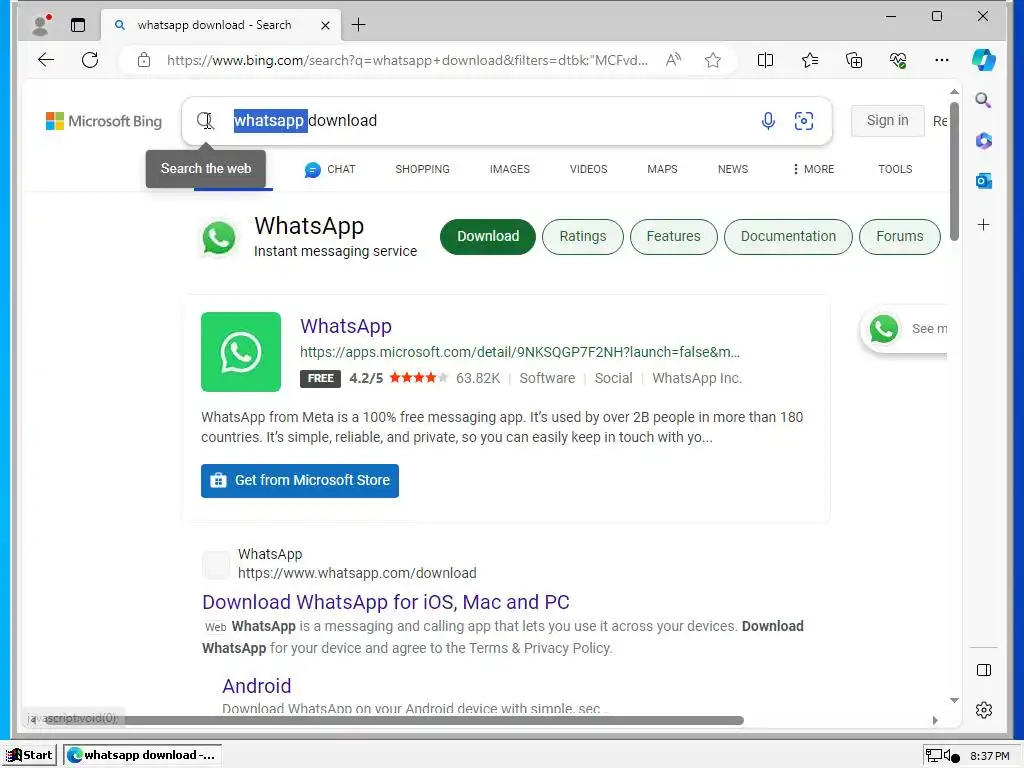
Task: Click the WhatsApp logo beside Instant messaging service
Action: (219, 237)
